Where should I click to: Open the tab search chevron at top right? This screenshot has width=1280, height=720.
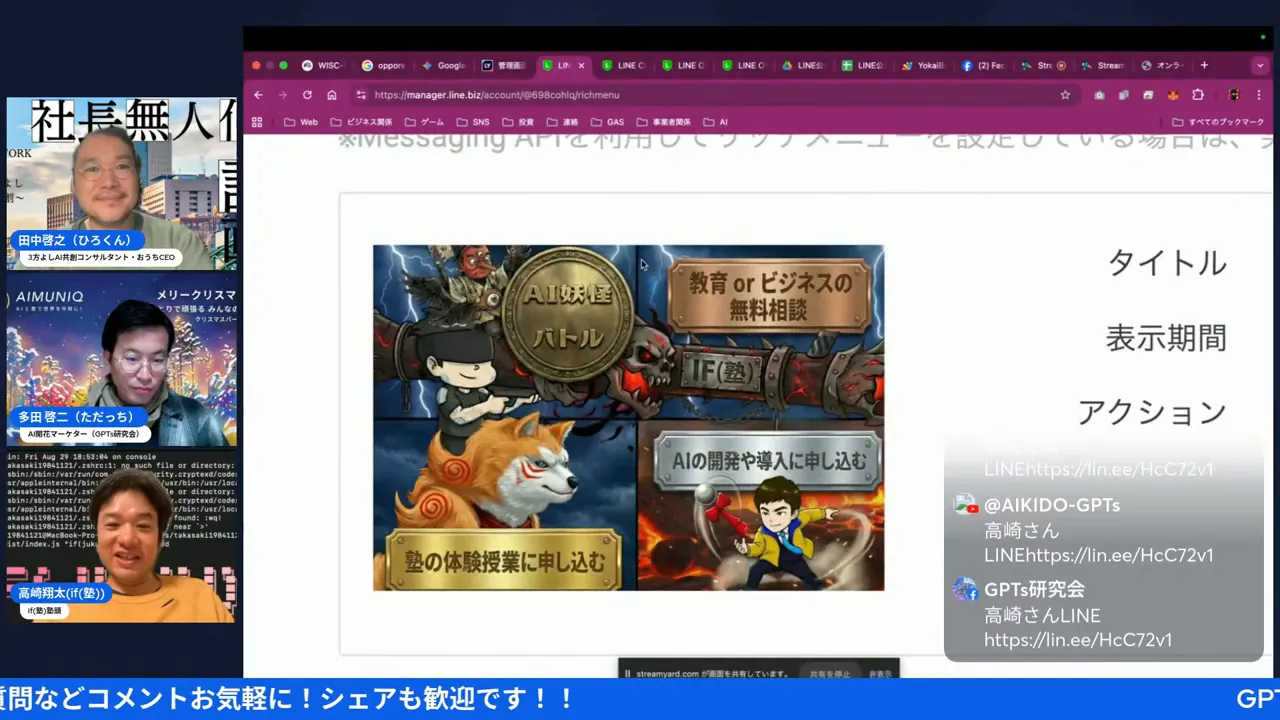(x=1261, y=65)
